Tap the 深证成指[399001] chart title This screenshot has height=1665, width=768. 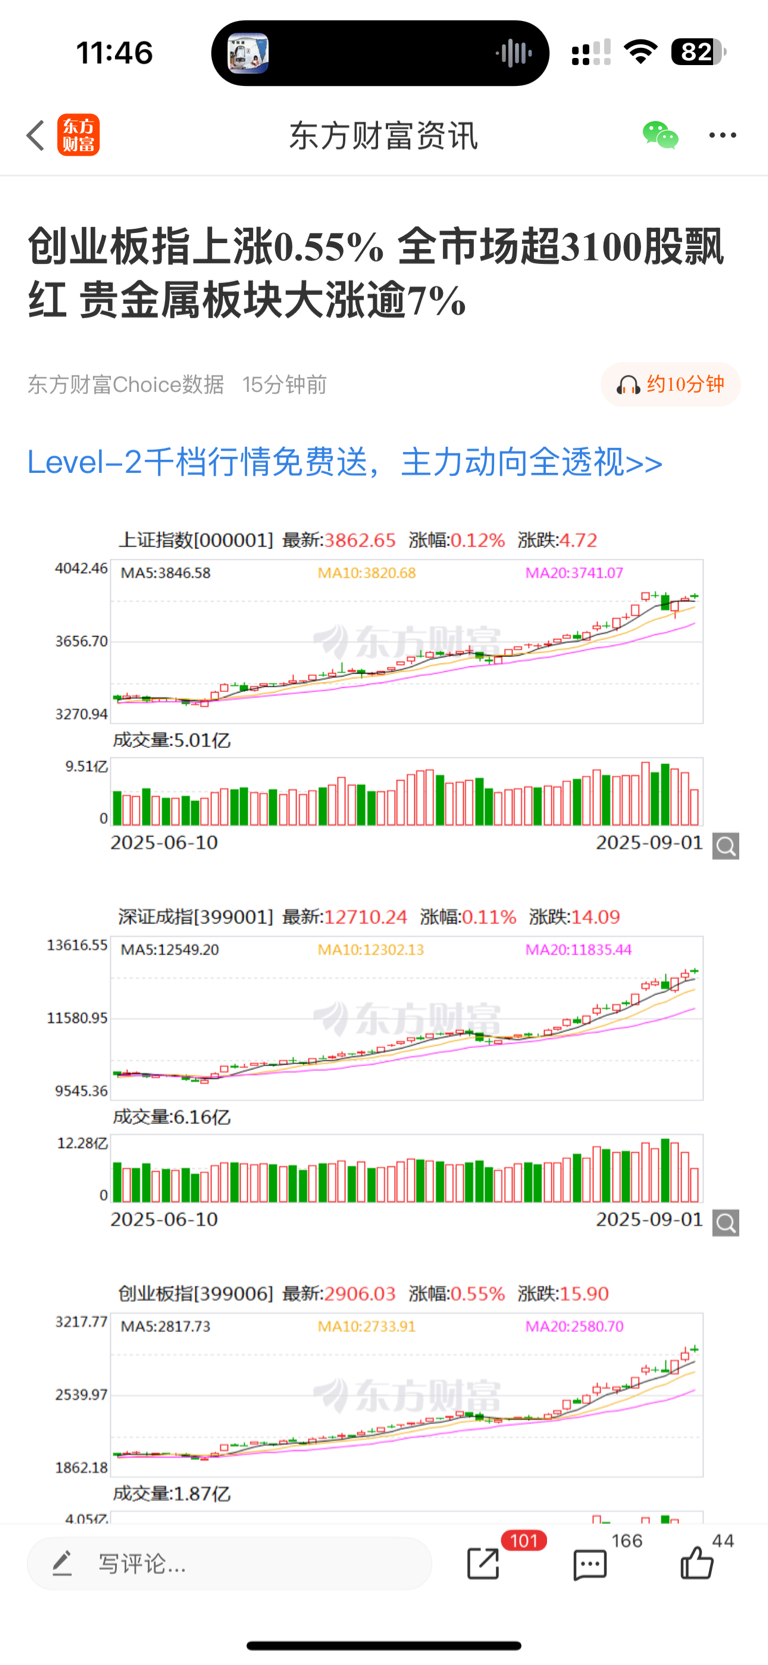196,917
